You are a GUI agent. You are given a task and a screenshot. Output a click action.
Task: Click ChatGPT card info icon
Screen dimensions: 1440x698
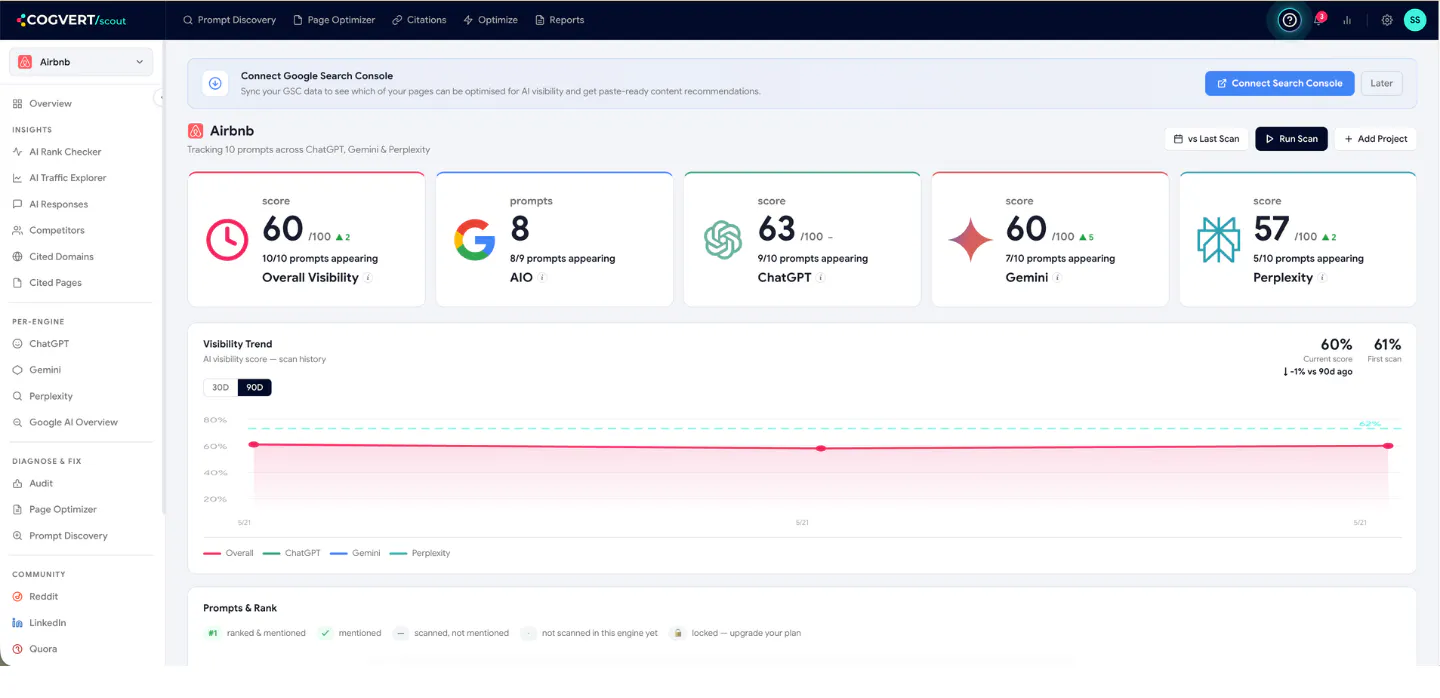tap(821, 278)
